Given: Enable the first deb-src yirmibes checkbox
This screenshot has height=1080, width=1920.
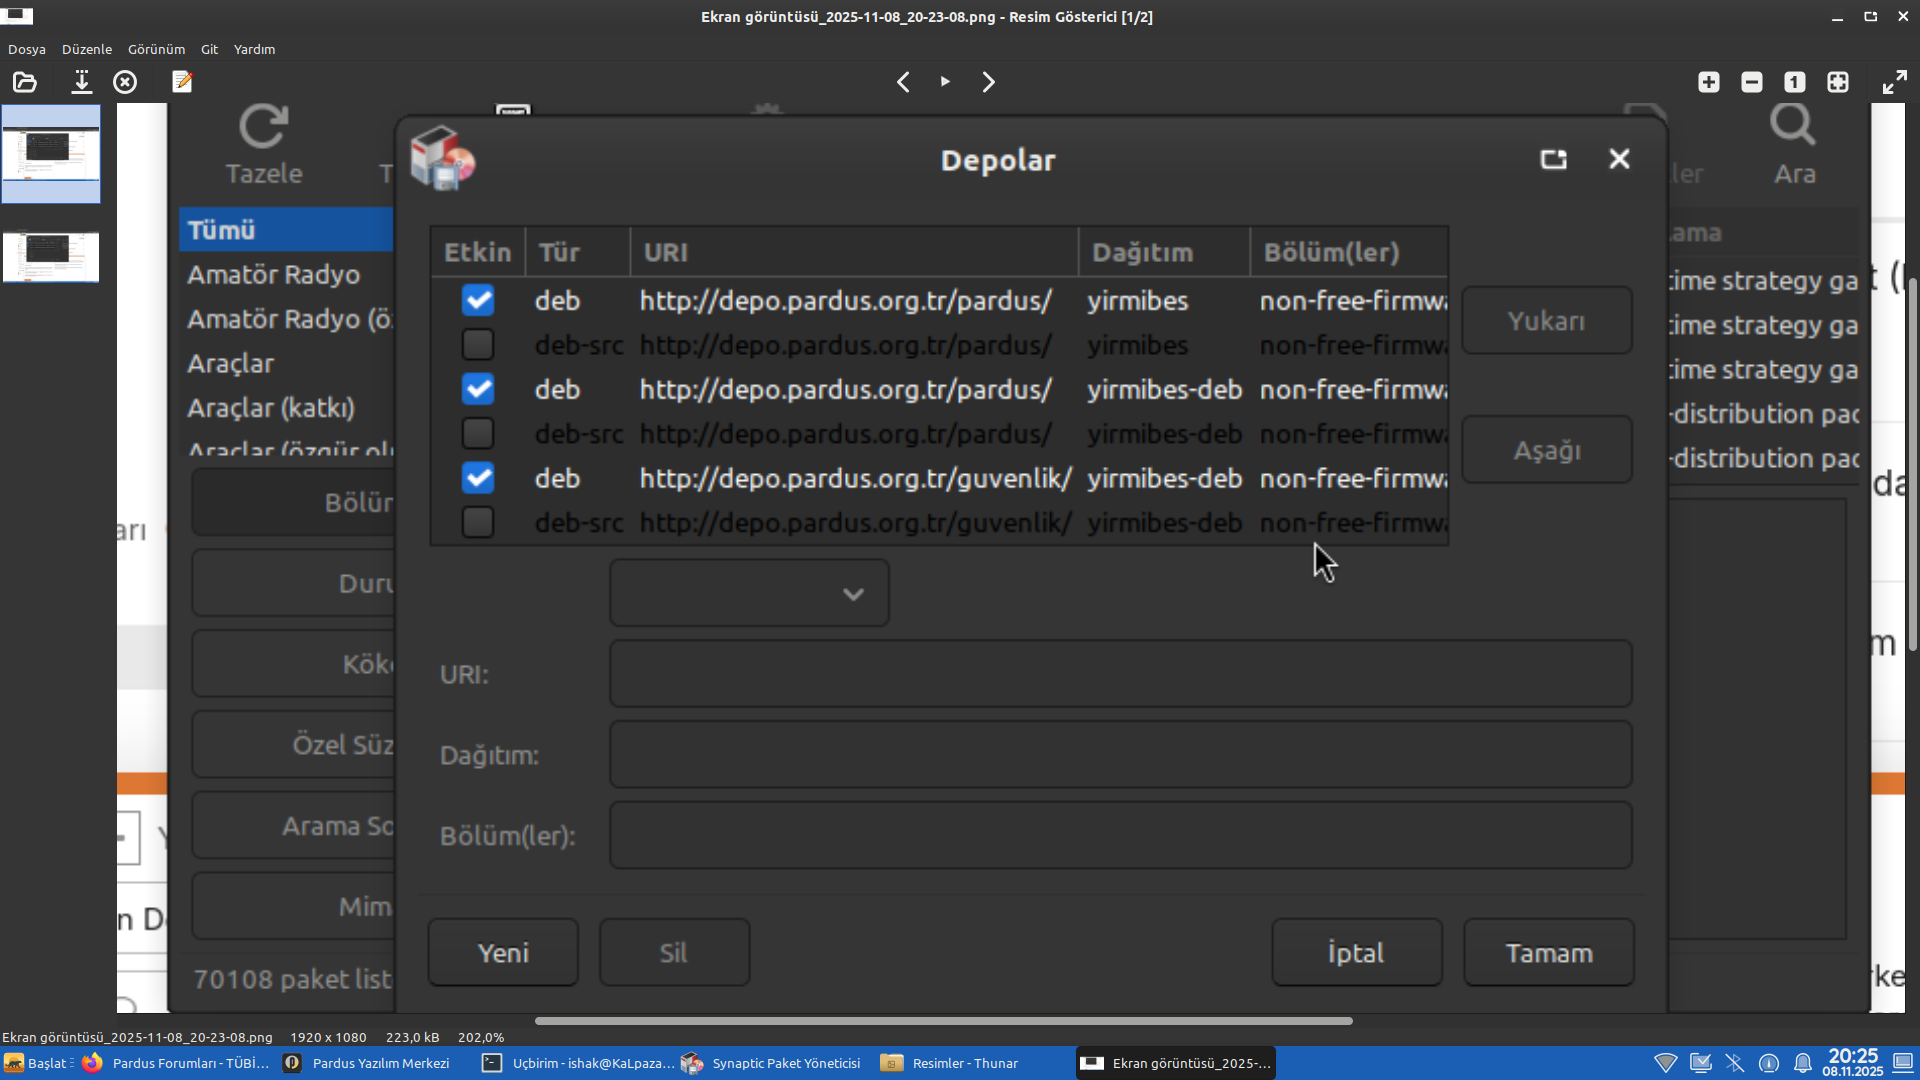Looking at the screenshot, I should 478,345.
